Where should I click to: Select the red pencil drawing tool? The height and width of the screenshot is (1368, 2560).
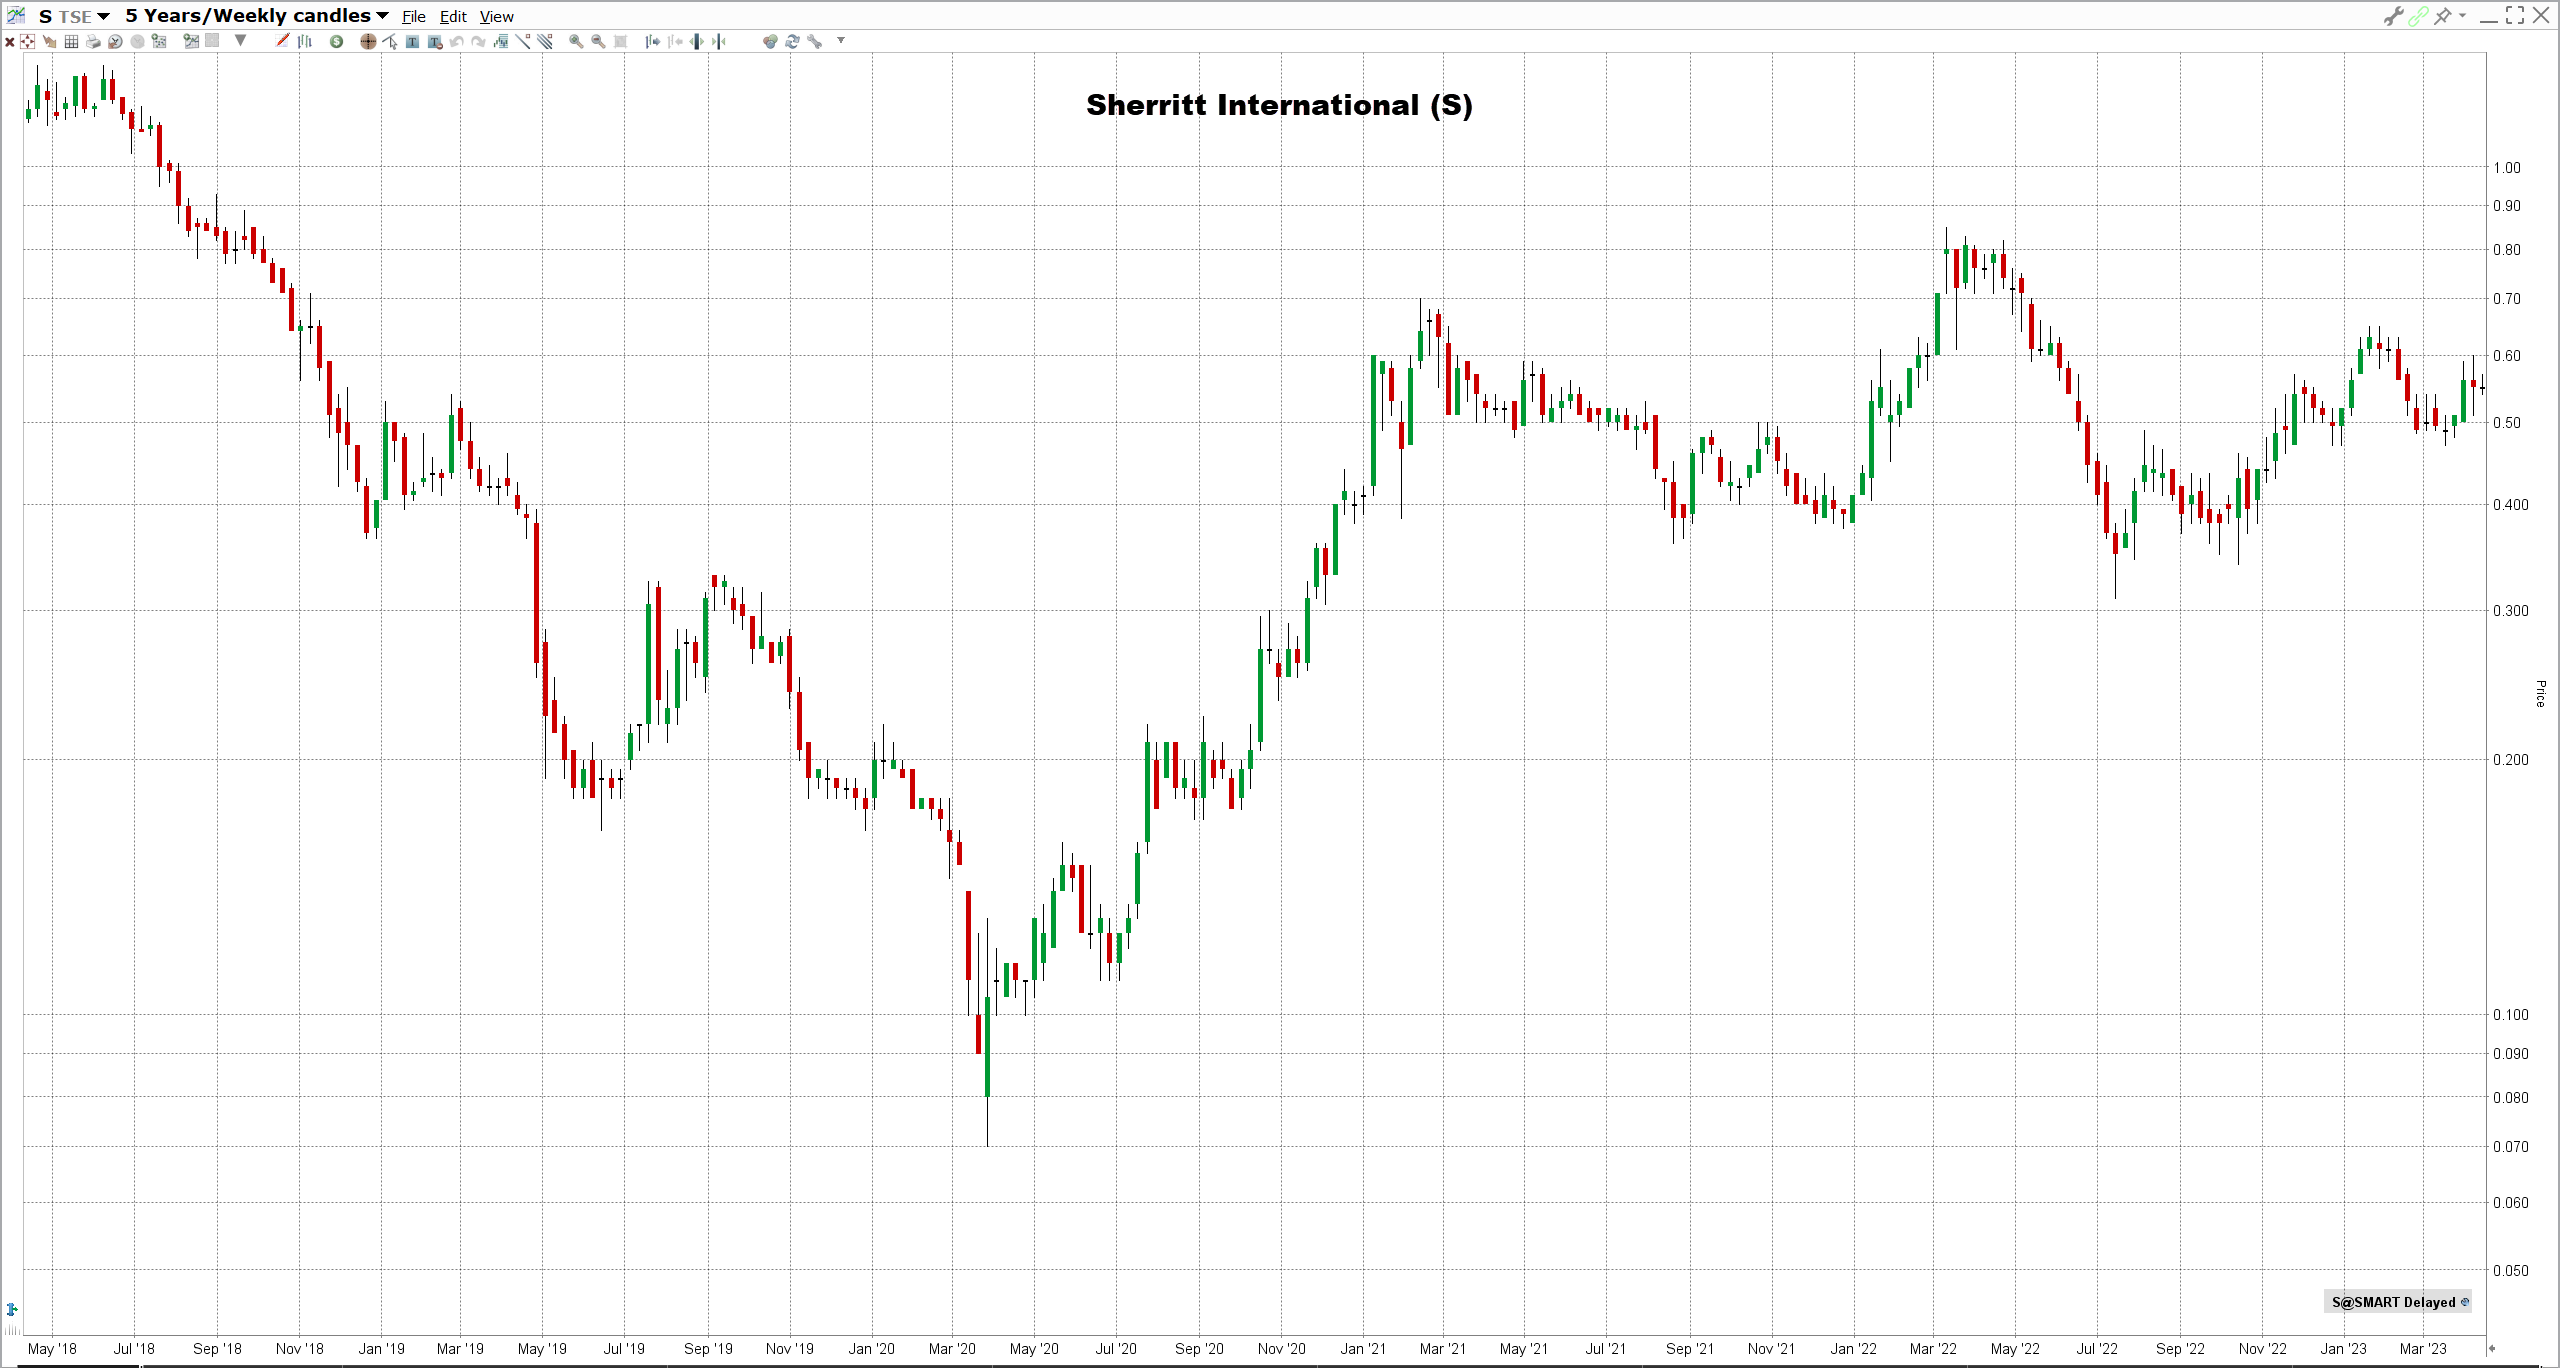pyautogui.click(x=282, y=40)
